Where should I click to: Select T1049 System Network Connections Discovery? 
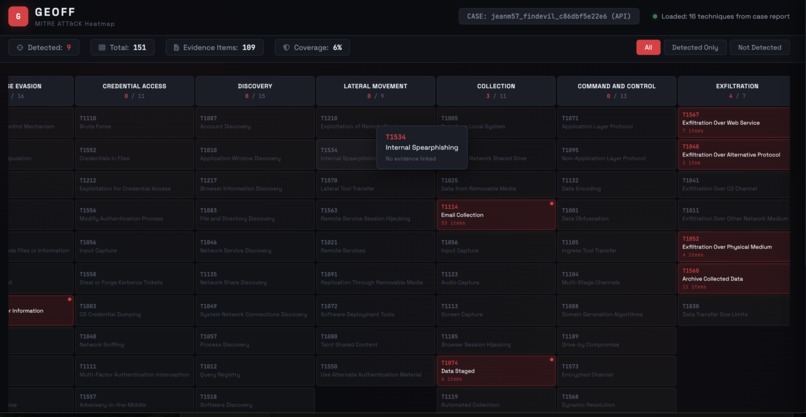pyautogui.click(x=255, y=310)
